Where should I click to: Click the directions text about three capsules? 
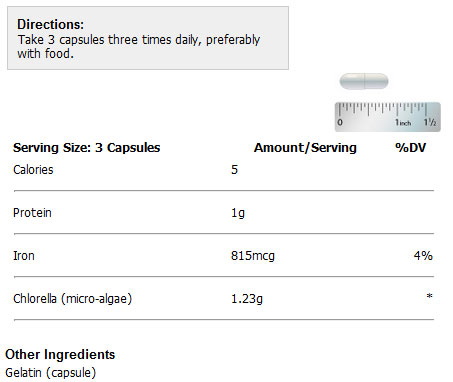139,46
